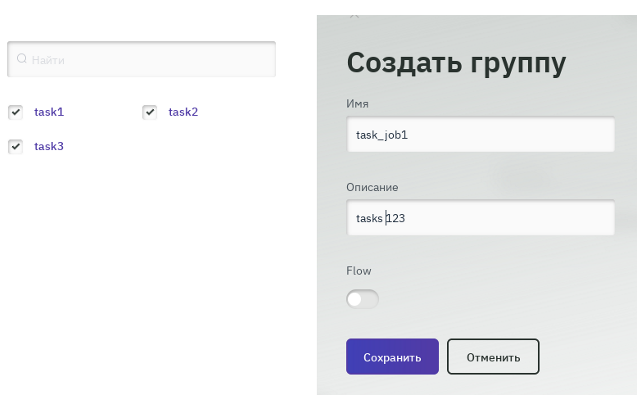Click the partially visible close X icon
This screenshot has height=410, width=640.
(x=354, y=16)
